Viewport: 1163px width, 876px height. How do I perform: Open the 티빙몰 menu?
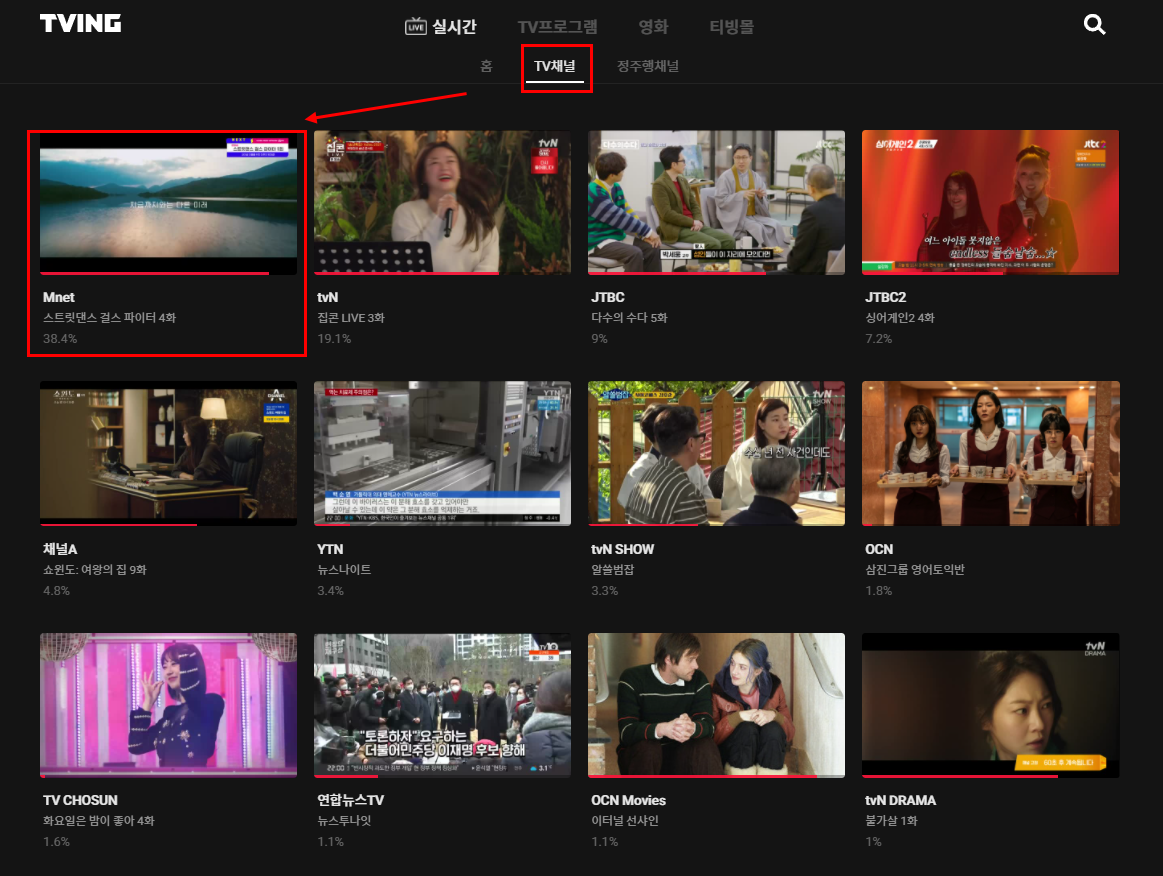(731, 27)
